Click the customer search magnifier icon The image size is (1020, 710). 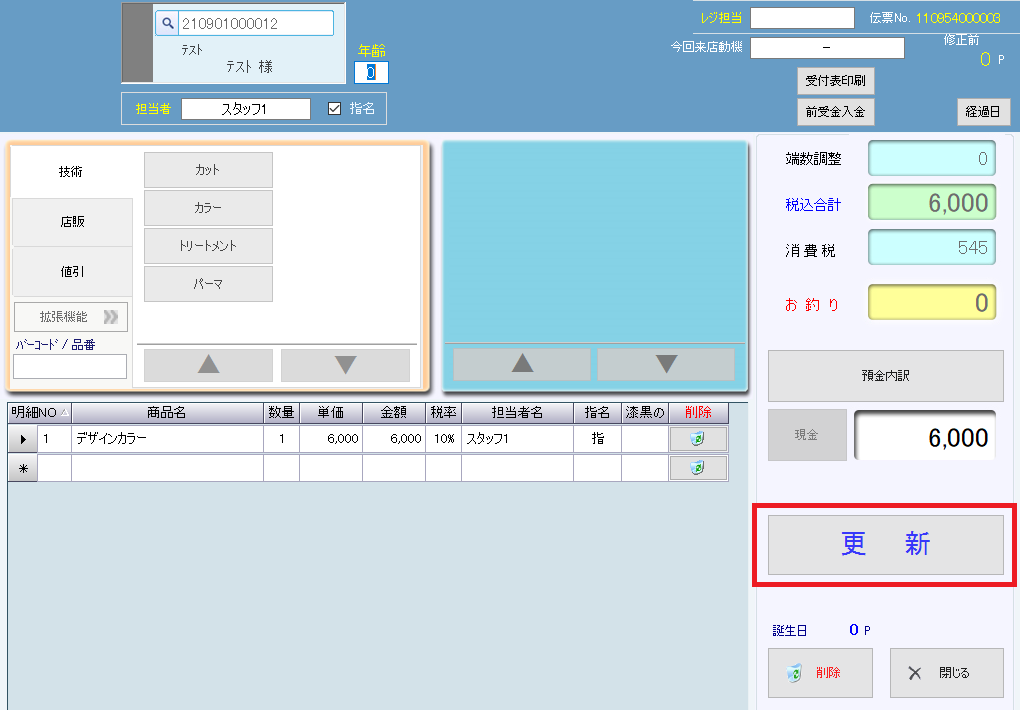168,23
